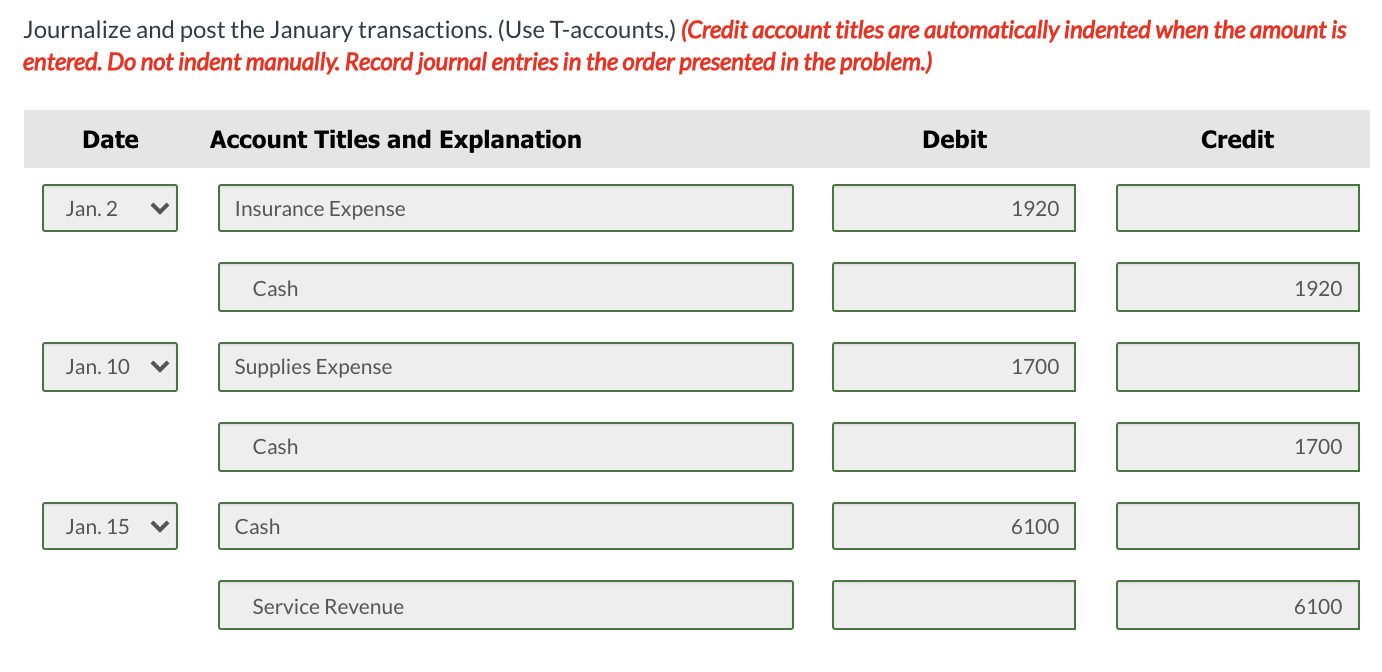This screenshot has width=1382, height=672.
Task: Click the empty debit field beside Service Revenue
Action: tap(953, 605)
